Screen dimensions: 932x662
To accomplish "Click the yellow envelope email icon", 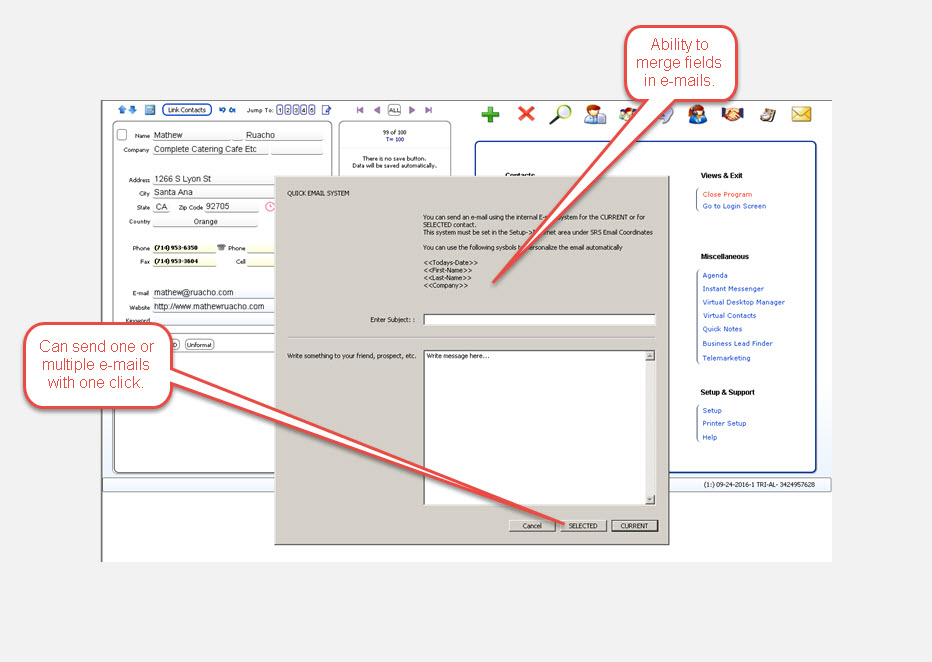I will coord(801,114).
